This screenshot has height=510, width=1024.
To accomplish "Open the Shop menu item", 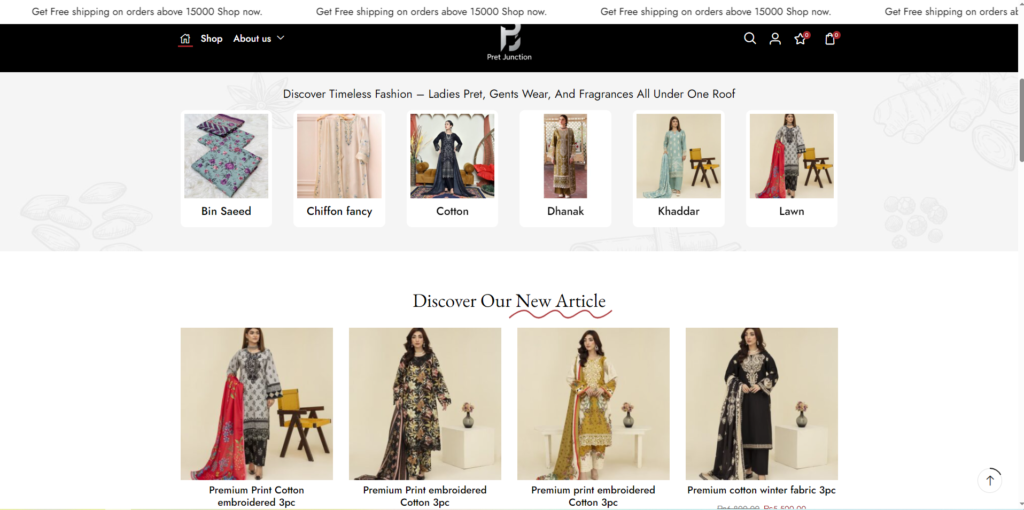I will tap(211, 39).
